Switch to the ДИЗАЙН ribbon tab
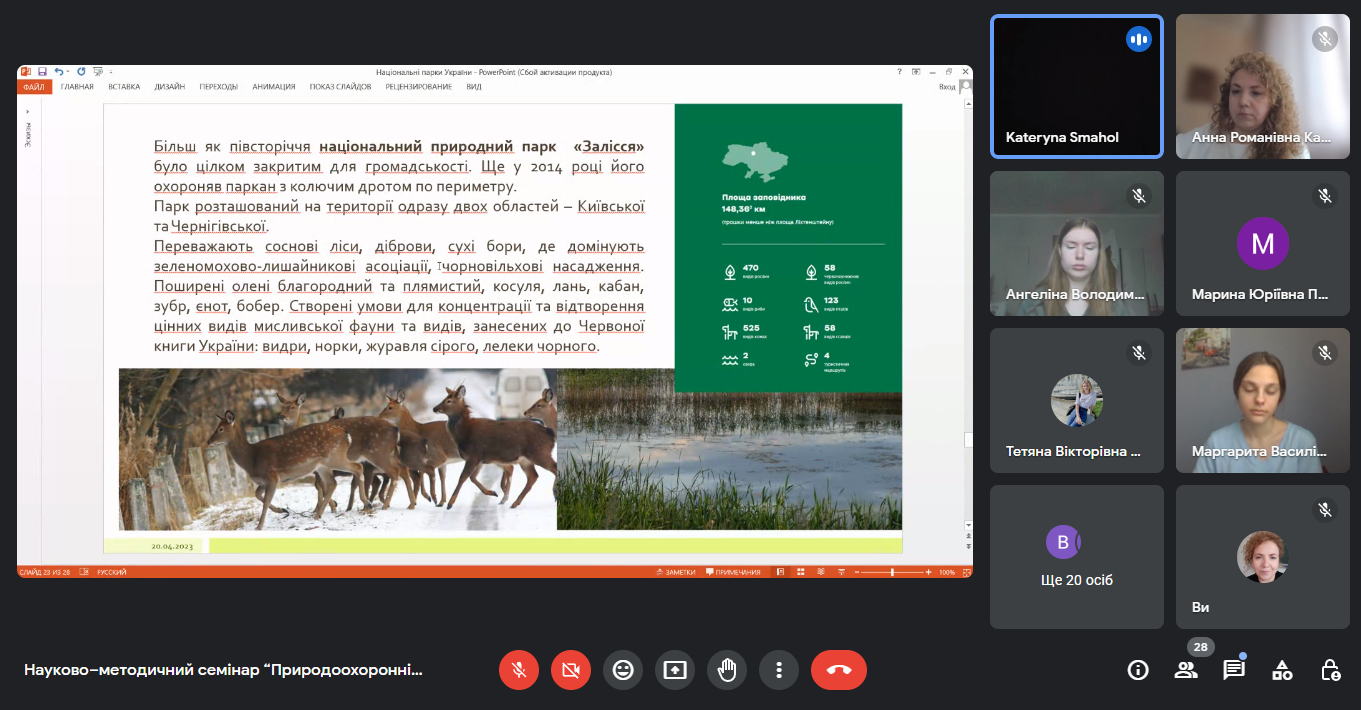Viewport: 1361px width, 710px height. click(169, 87)
